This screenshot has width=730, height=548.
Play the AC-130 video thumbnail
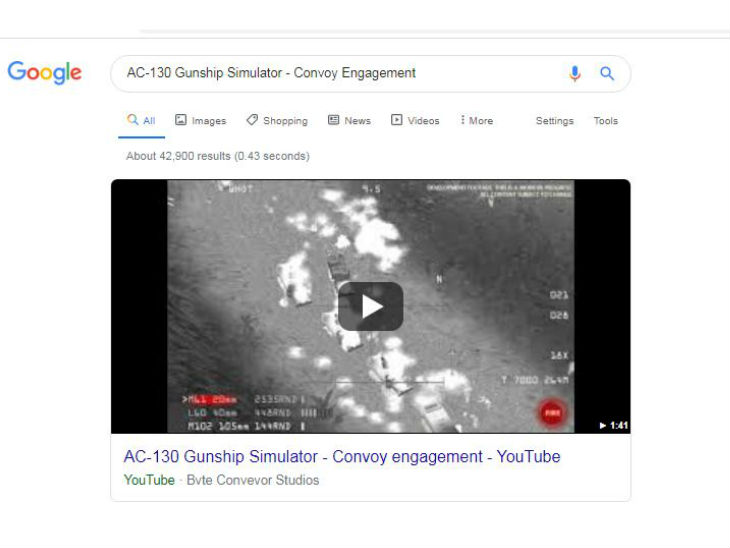coord(371,306)
